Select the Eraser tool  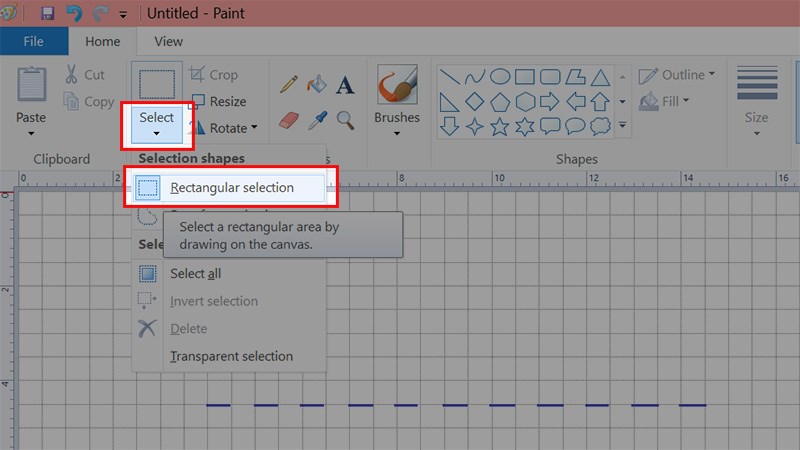pos(289,121)
